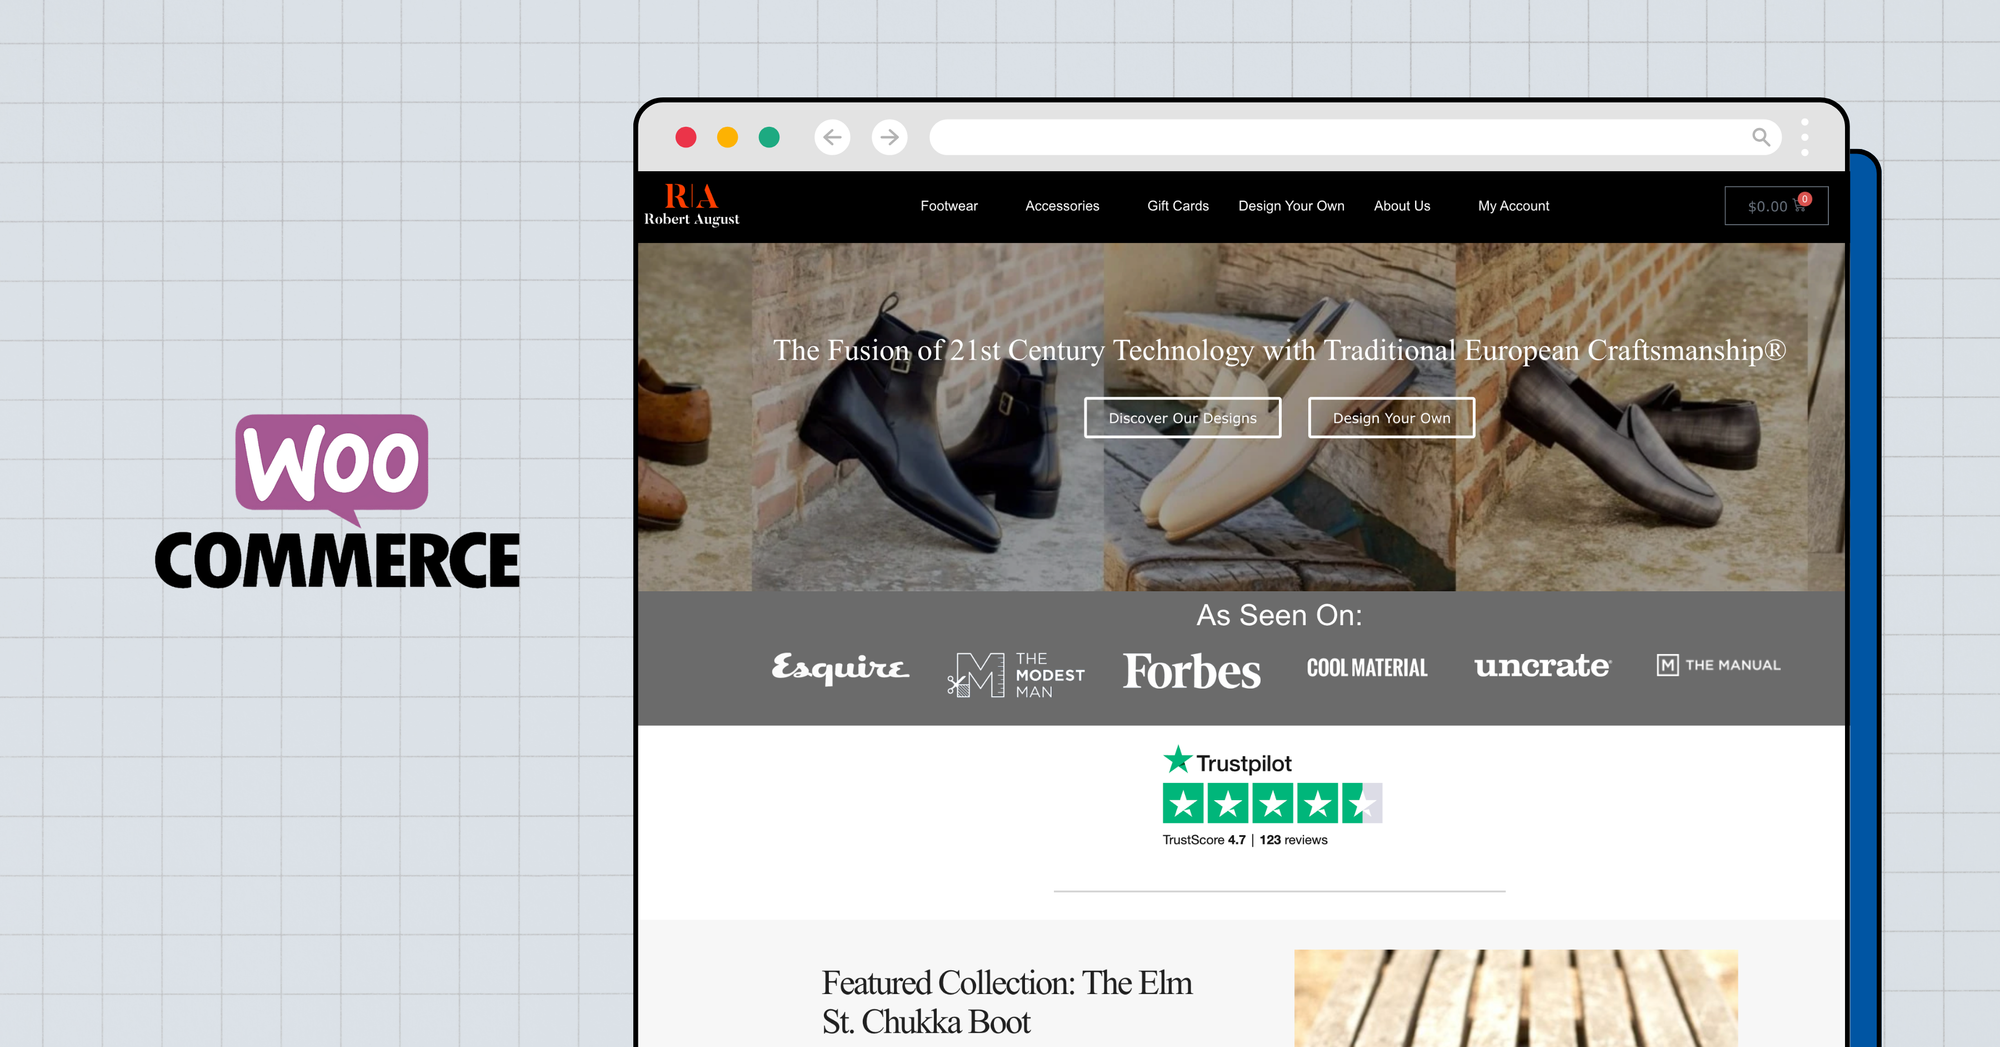Open the Accessories menu

click(1062, 206)
